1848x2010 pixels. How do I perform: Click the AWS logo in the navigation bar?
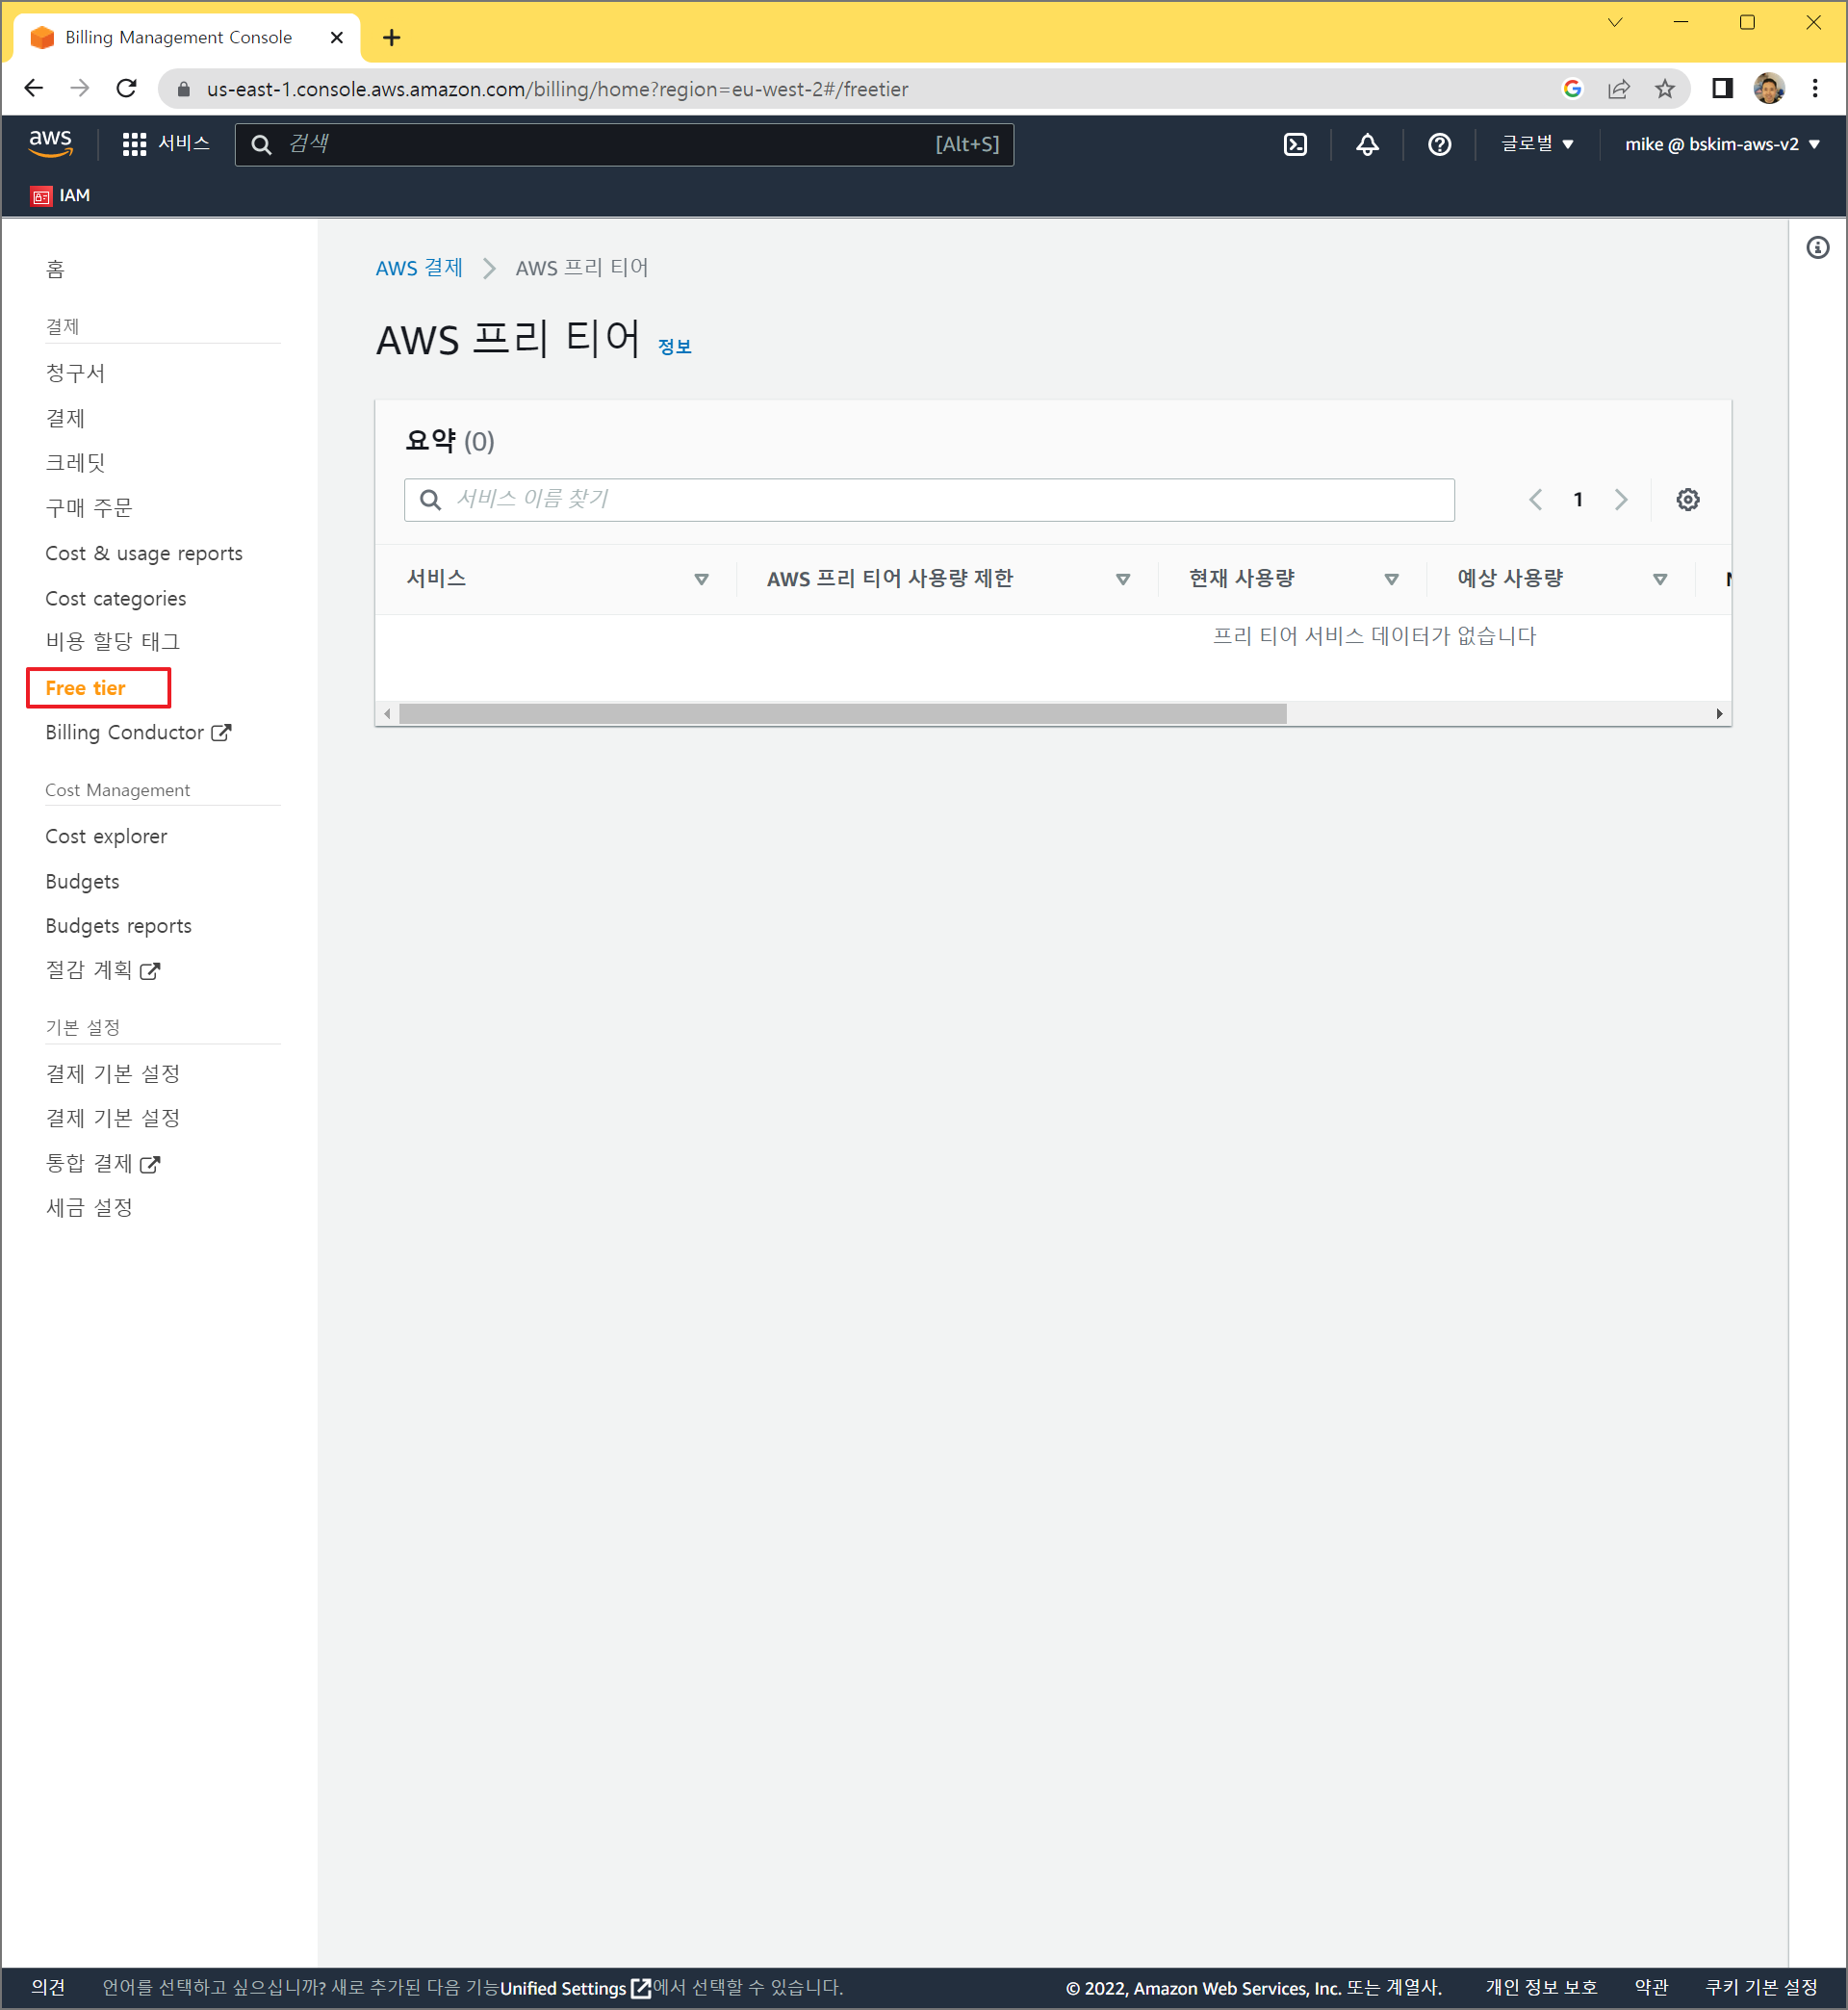point(50,143)
